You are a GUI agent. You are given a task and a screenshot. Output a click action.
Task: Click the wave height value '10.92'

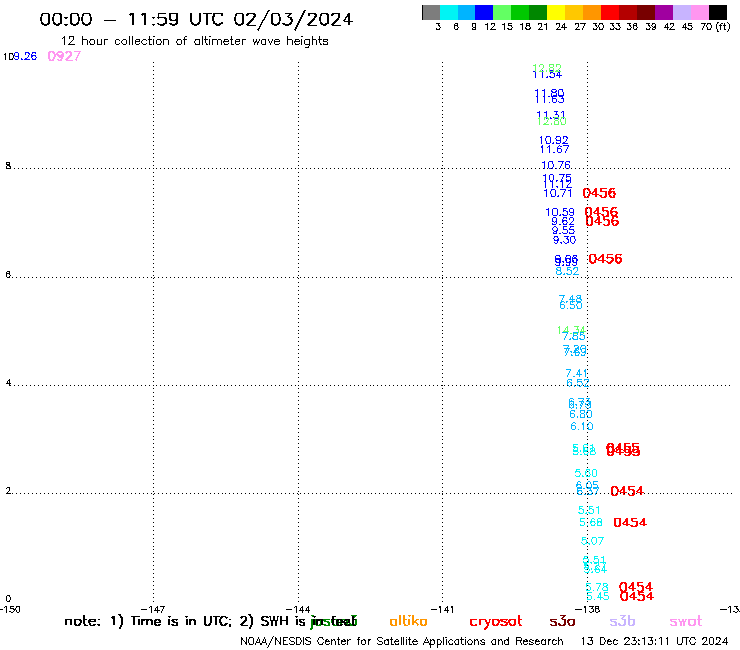554,140
